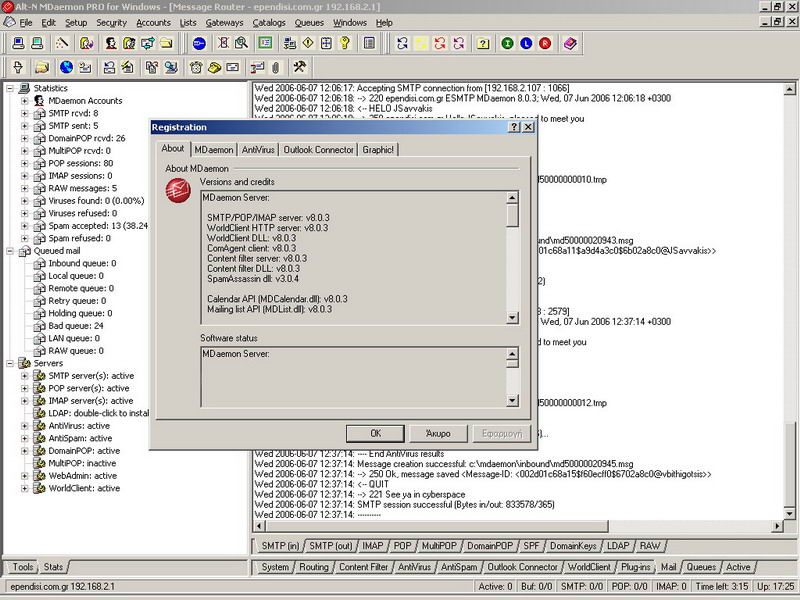This screenshot has width=800, height=600.
Task: Open the Queues menu
Action: tap(309, 22)
